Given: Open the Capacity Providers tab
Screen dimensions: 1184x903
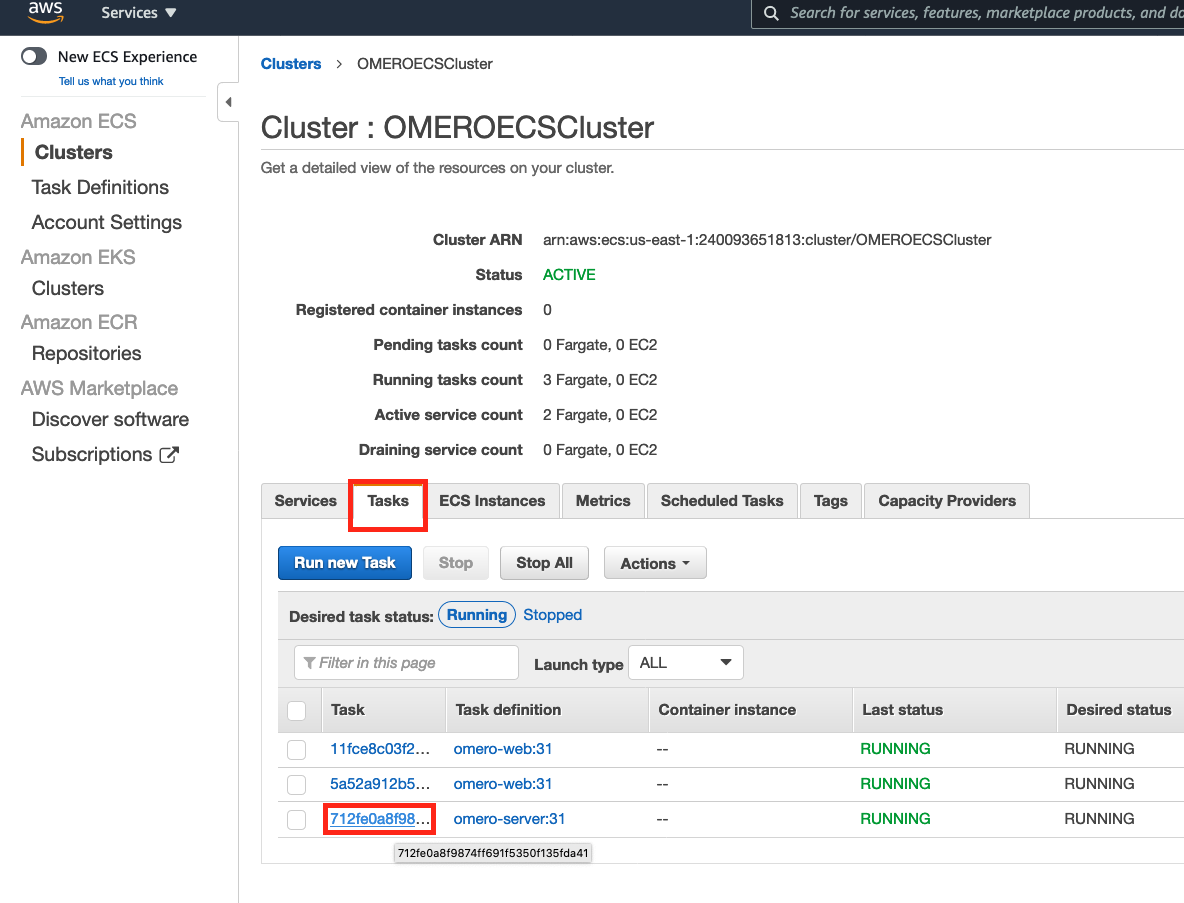Looking at the screenshot, I should (x=947, y=501).
